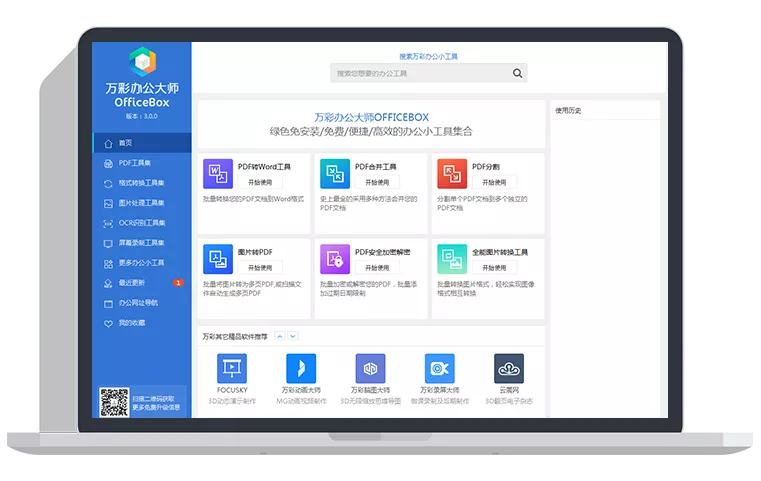Screen dimensions: 761x481
Task: Open the 万彩动画大师 app icon
Action: point(301,368)
